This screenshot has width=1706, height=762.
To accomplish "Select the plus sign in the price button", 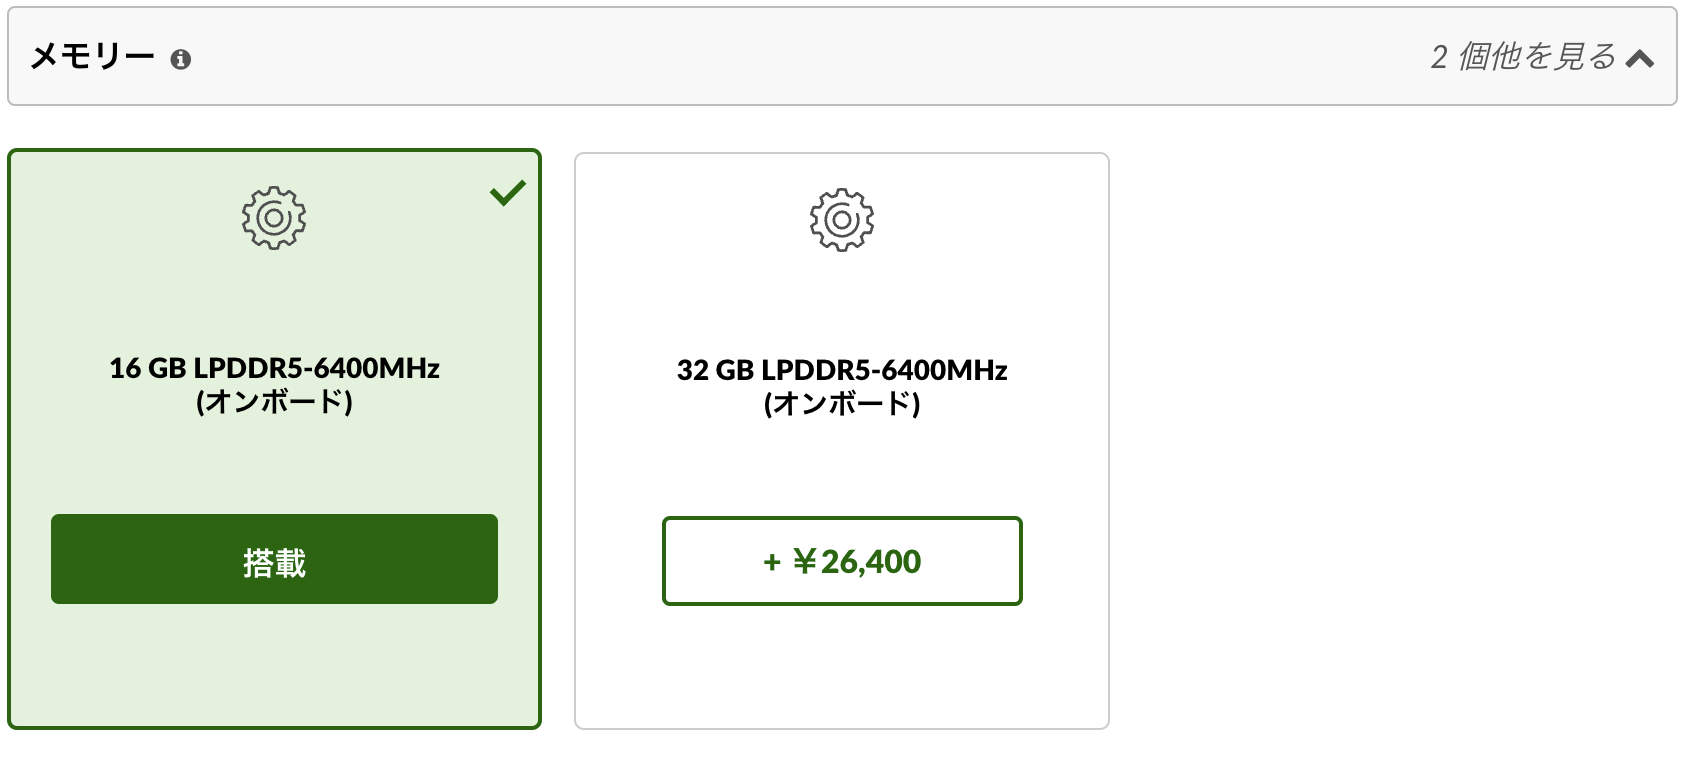I will [772, 563].
